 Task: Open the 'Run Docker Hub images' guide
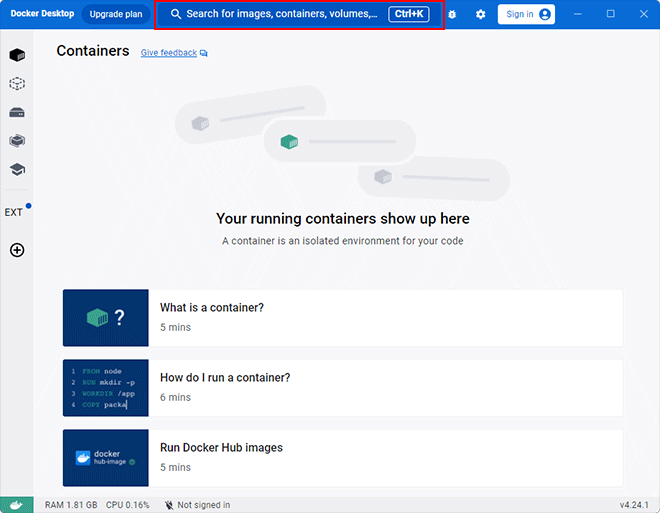(343, 458)
